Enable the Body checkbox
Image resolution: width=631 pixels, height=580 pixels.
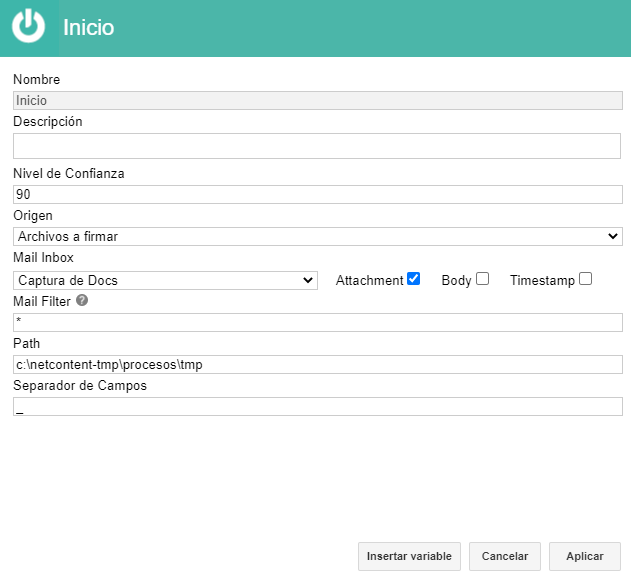click(483, 279)
